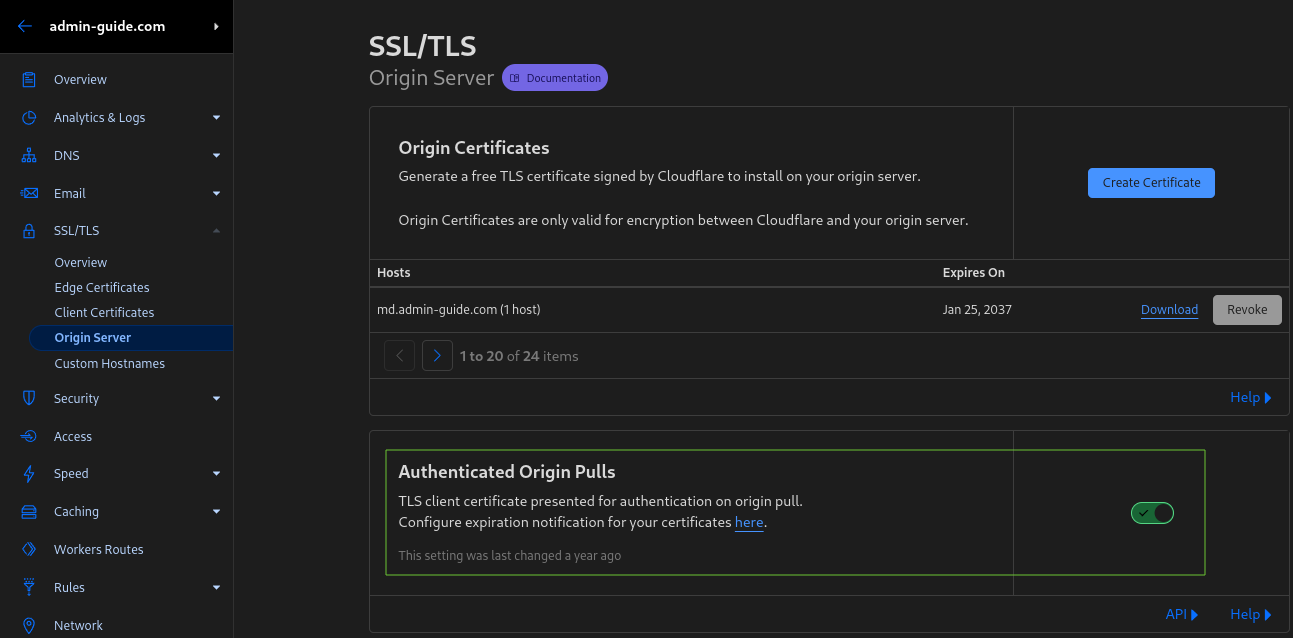1293x638 pixels.
Task: Open Edge Certificates in the sidebar
Action: 104,287
